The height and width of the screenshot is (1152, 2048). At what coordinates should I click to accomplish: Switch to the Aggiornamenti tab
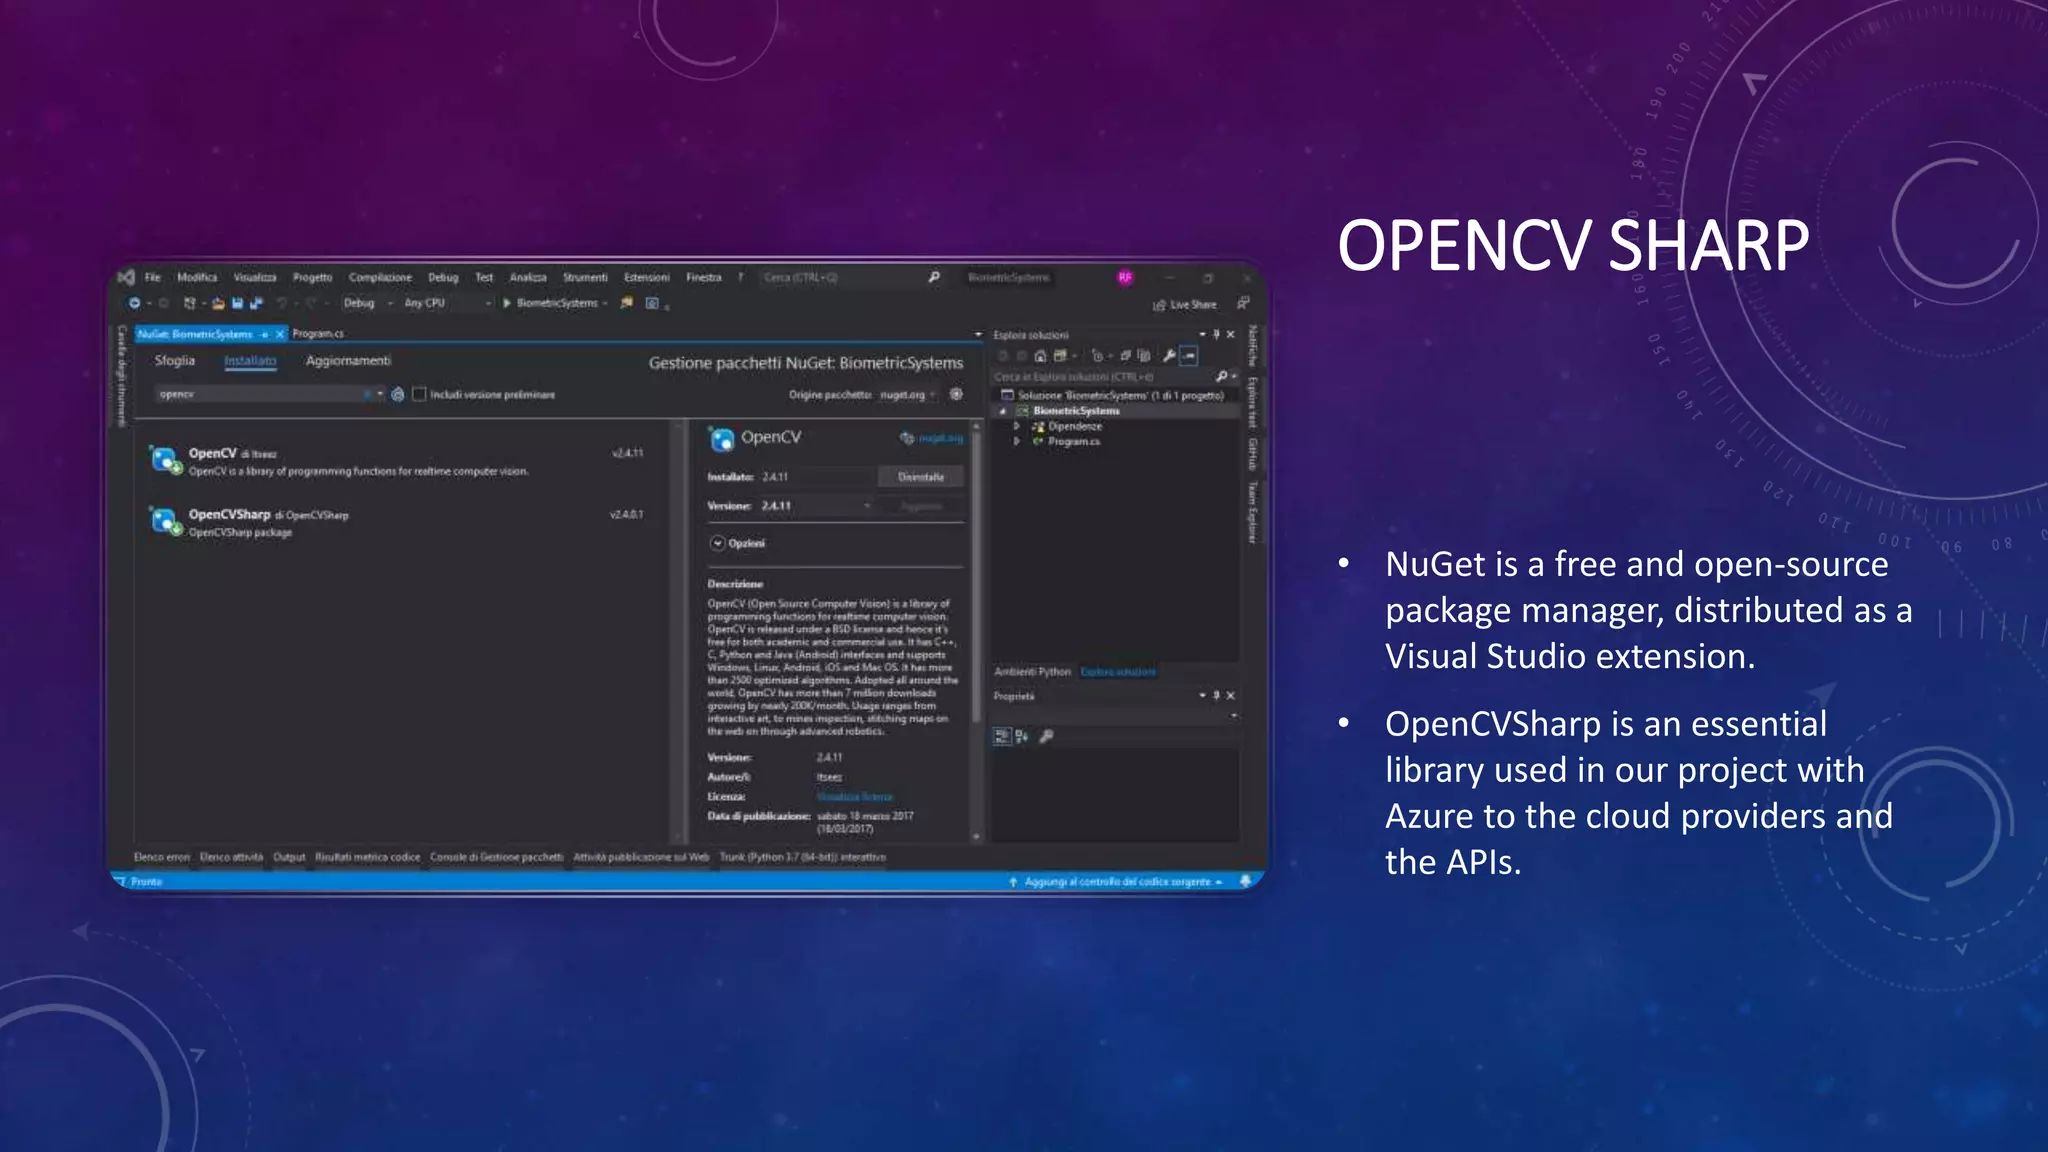click(348, 360)
